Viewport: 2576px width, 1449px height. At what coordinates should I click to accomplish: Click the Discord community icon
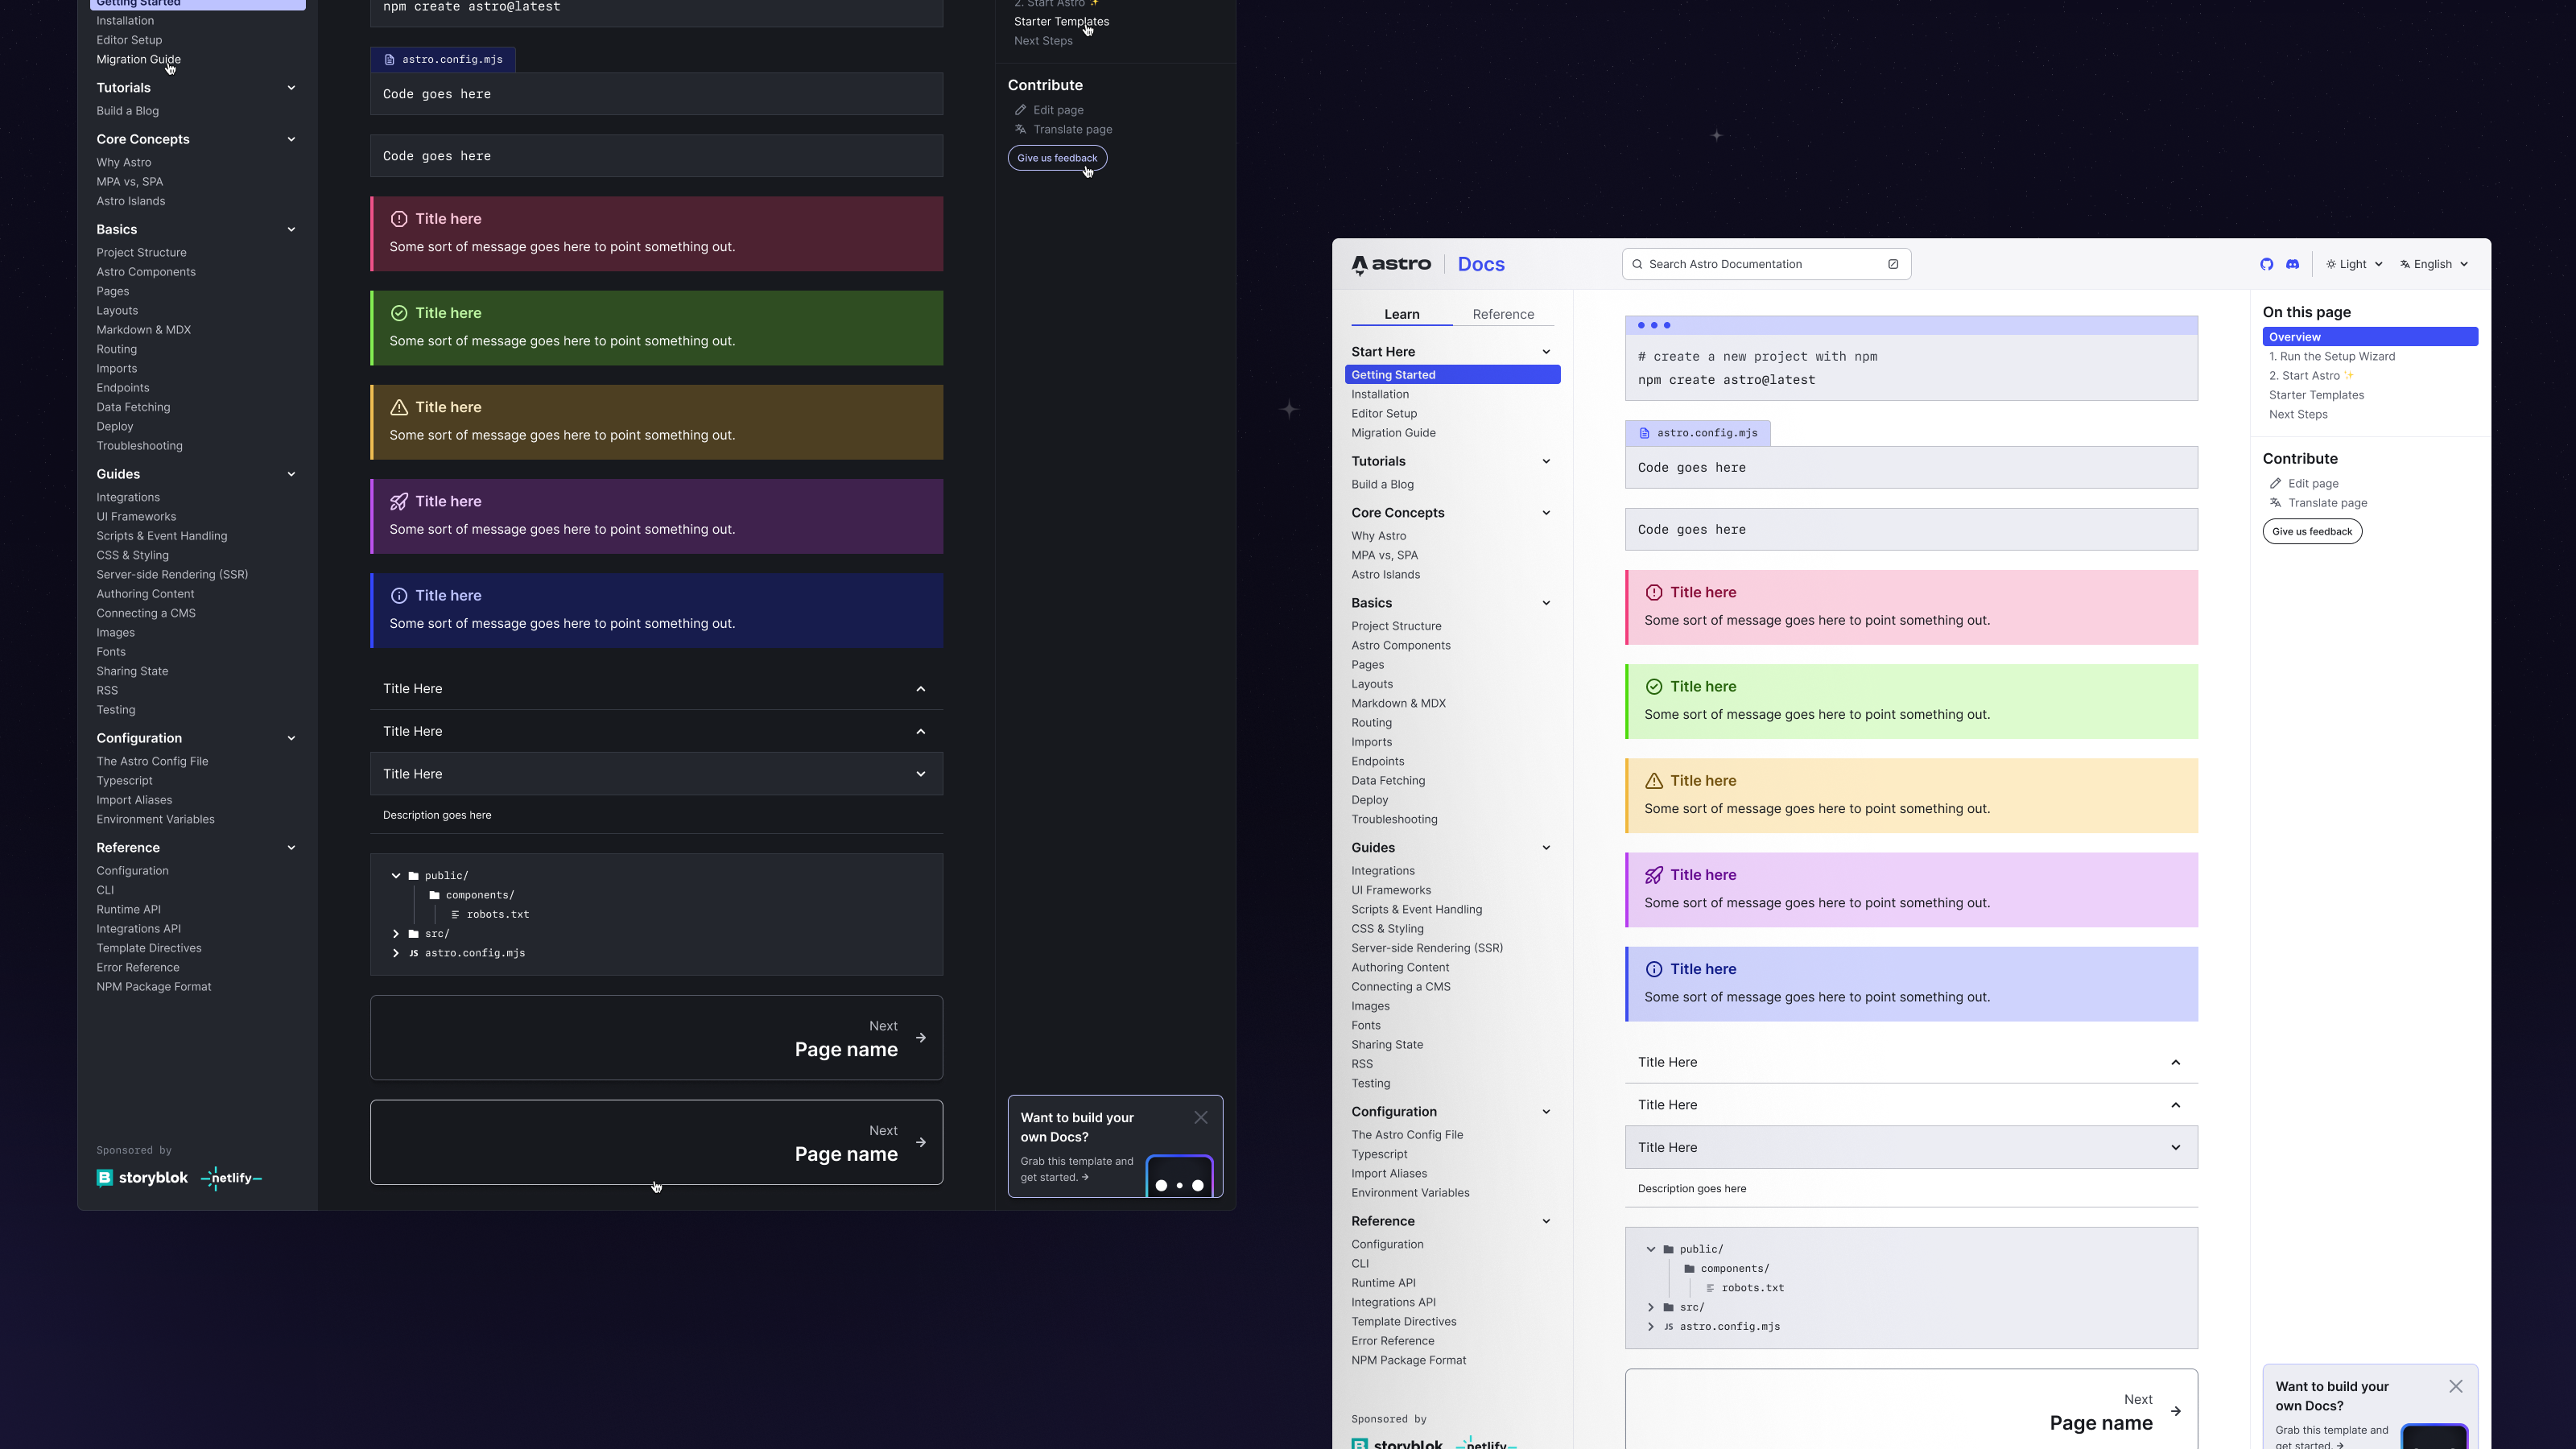pos(2292,264)
